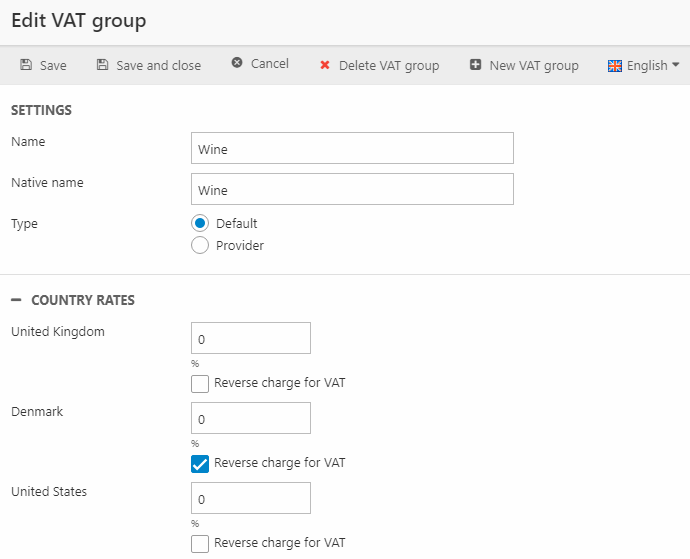Image resolution: width=690 pixels, height=559 pixels.
Task: Click the red X delete icon
Action: pos(324,66)
